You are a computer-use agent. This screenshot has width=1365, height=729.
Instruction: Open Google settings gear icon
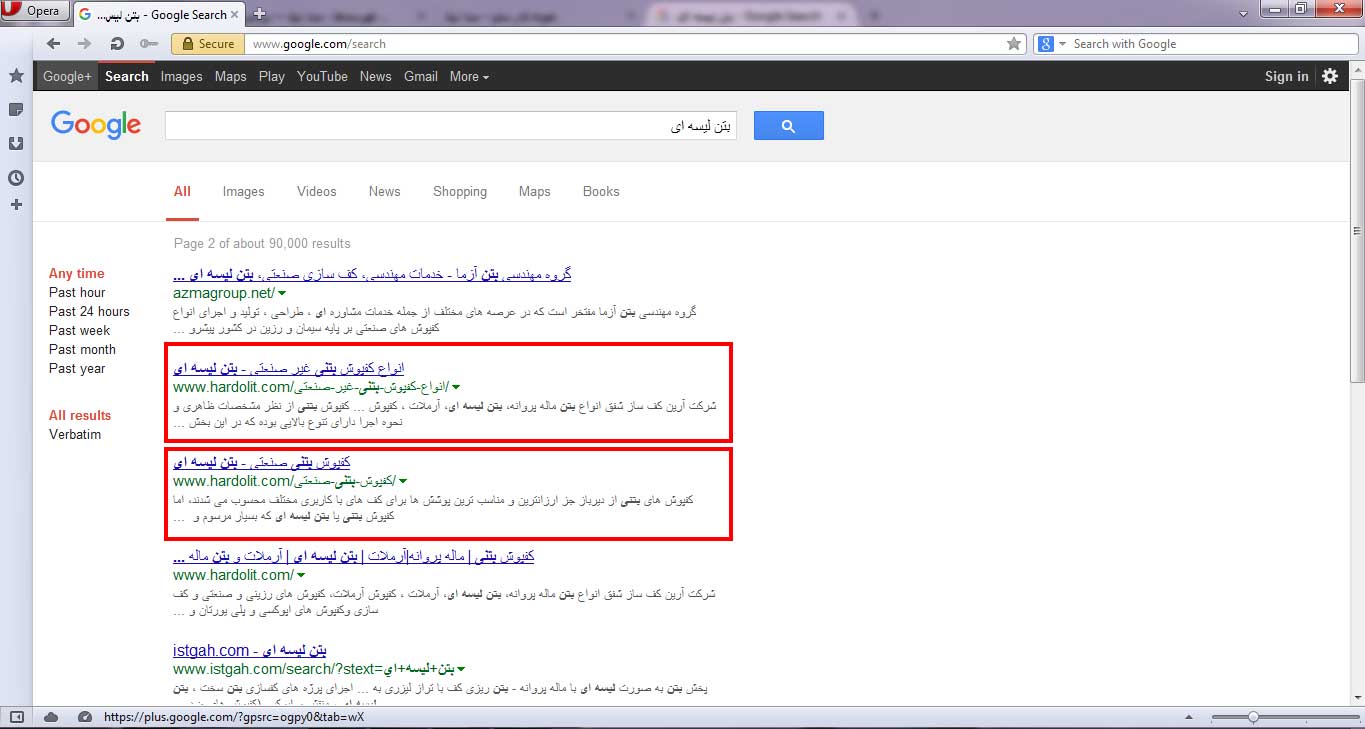1330,76
